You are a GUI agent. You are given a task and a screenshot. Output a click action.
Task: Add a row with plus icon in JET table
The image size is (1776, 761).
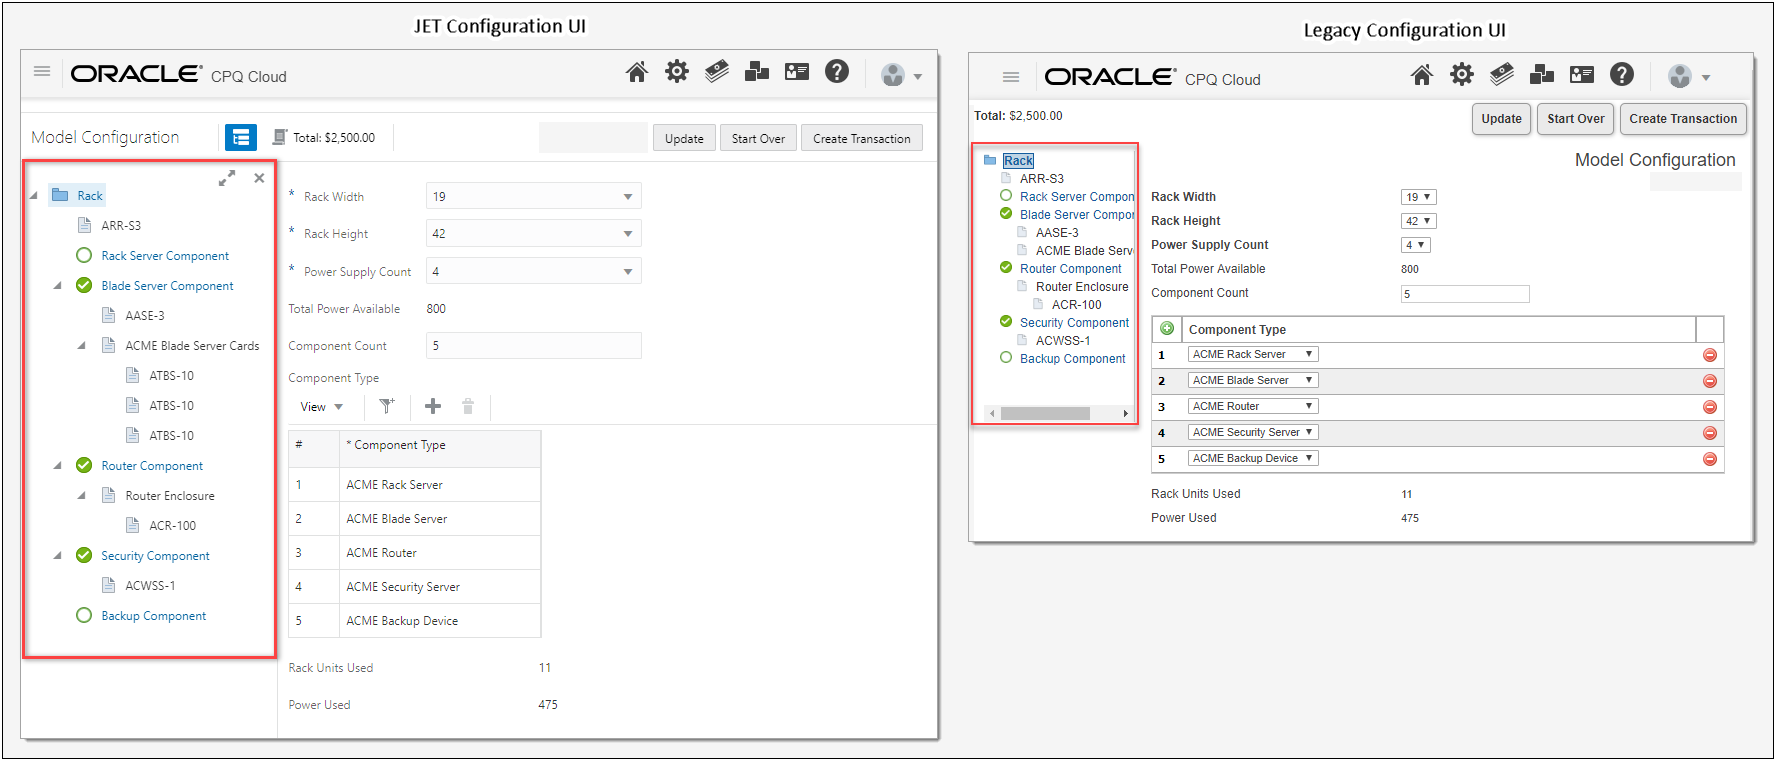[x=433, y=406]
